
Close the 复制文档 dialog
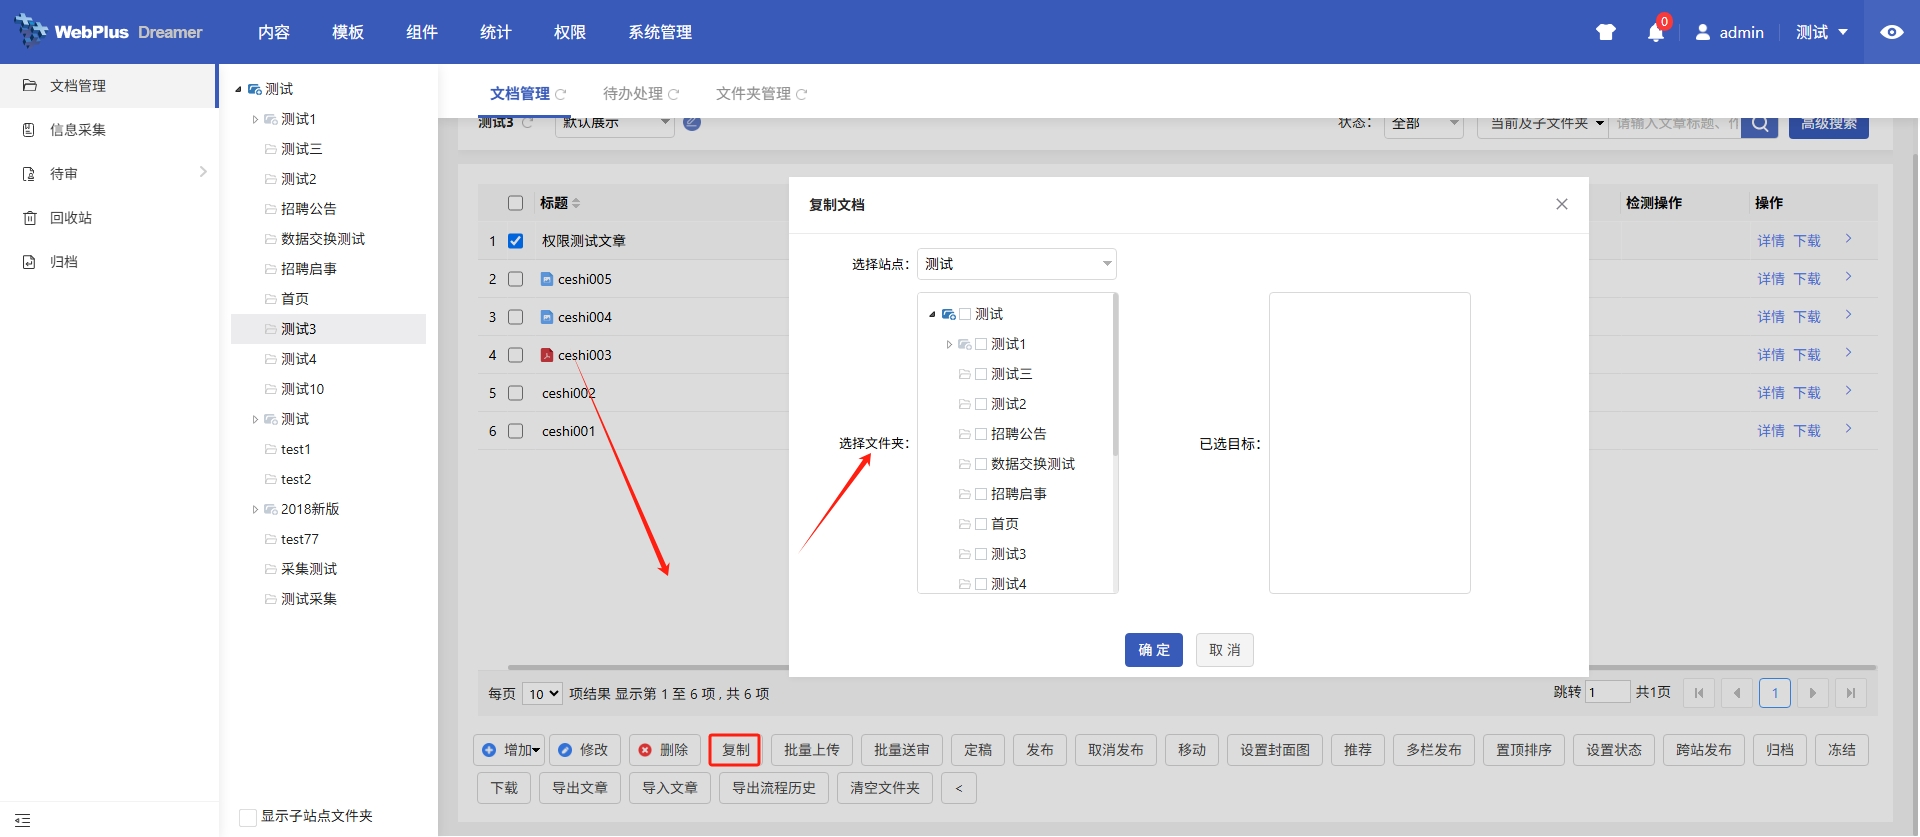coord(1561,204)
